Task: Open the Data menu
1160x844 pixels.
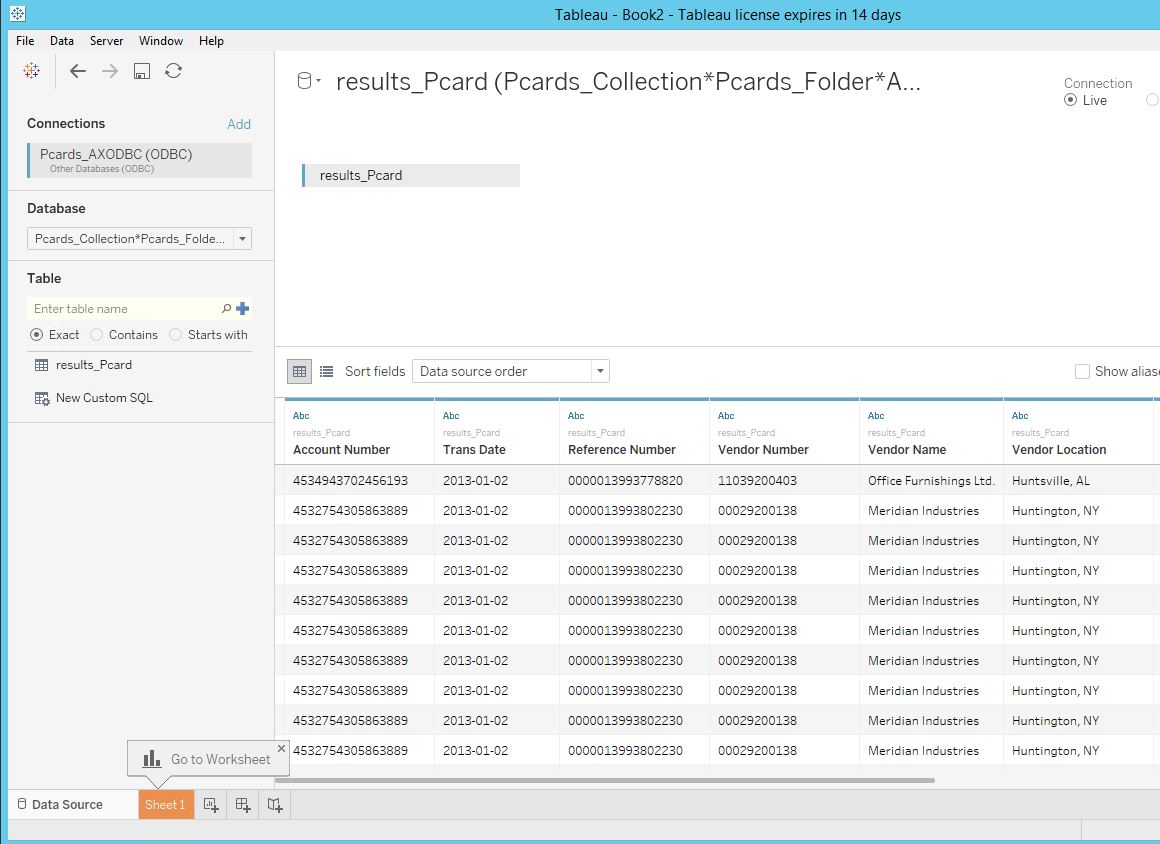Action: pyautogui.click(x=61, y=41)
